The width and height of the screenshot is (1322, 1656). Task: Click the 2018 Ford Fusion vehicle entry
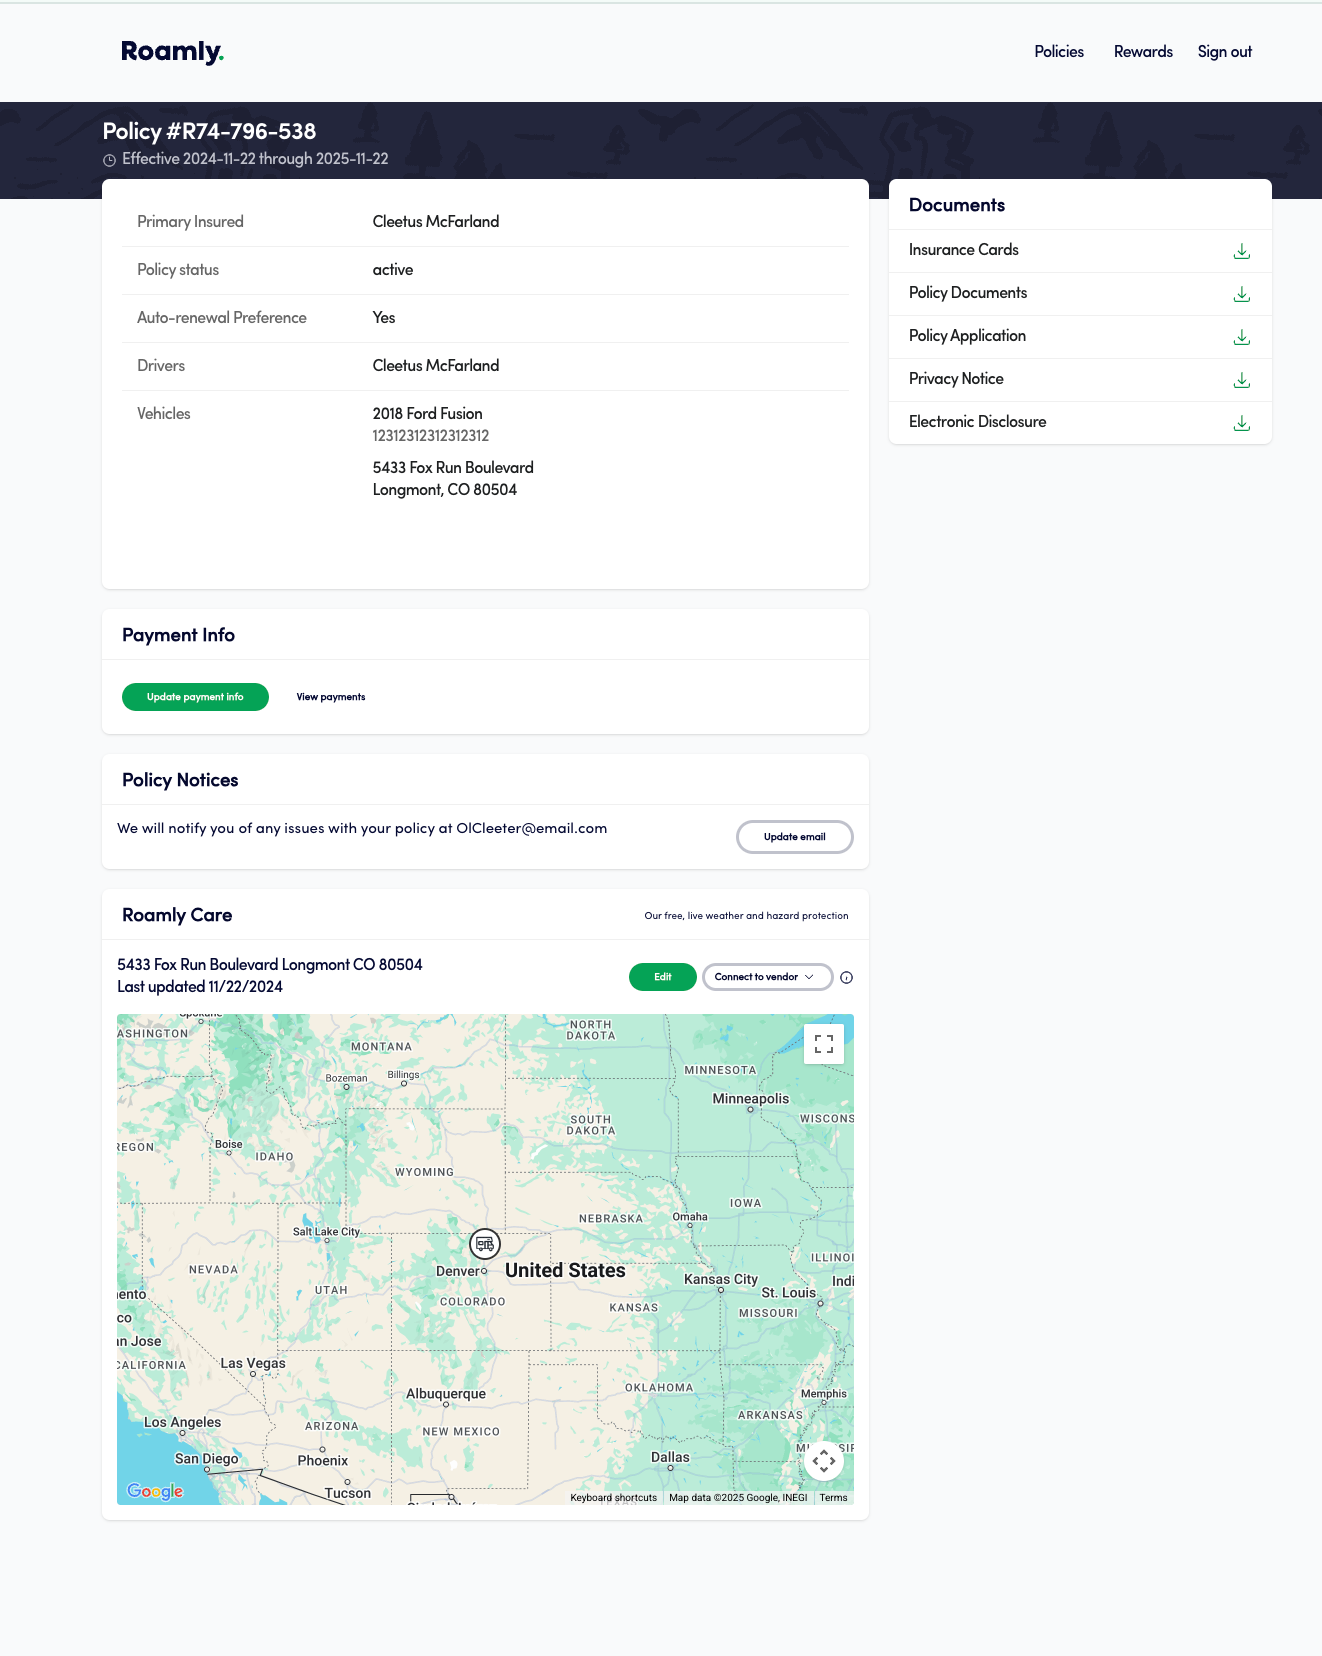(x=428, y=414)
